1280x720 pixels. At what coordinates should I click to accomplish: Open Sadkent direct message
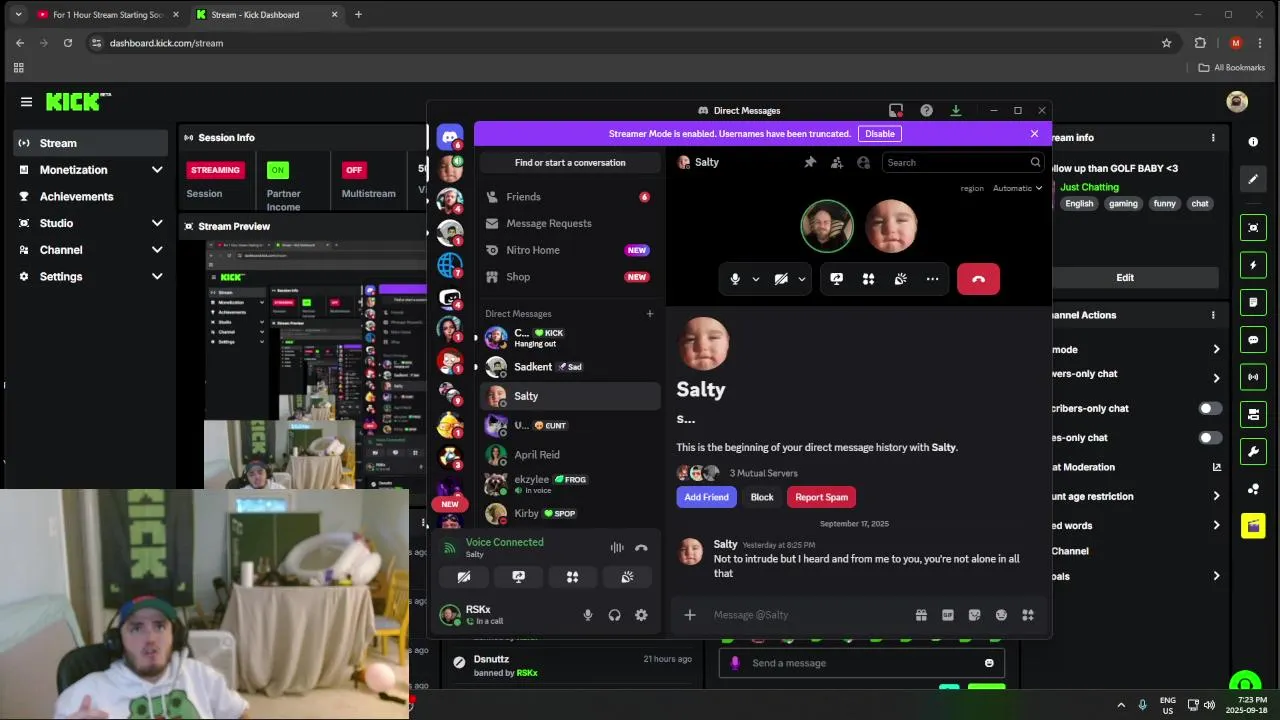tap(570, 367)
